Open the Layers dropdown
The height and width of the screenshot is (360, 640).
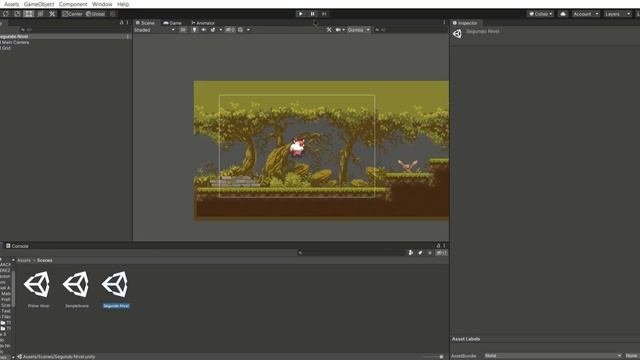pyautogui.click(x=617, y=14)
